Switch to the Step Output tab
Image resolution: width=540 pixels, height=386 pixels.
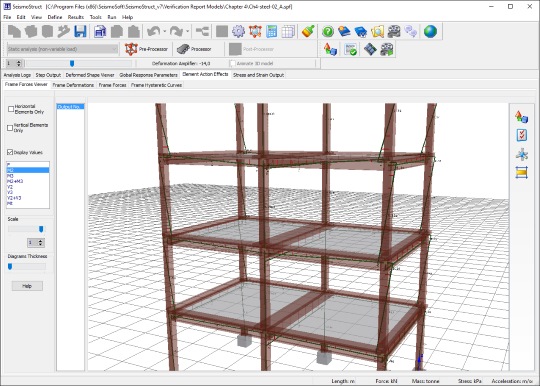[x=48, y=75]
